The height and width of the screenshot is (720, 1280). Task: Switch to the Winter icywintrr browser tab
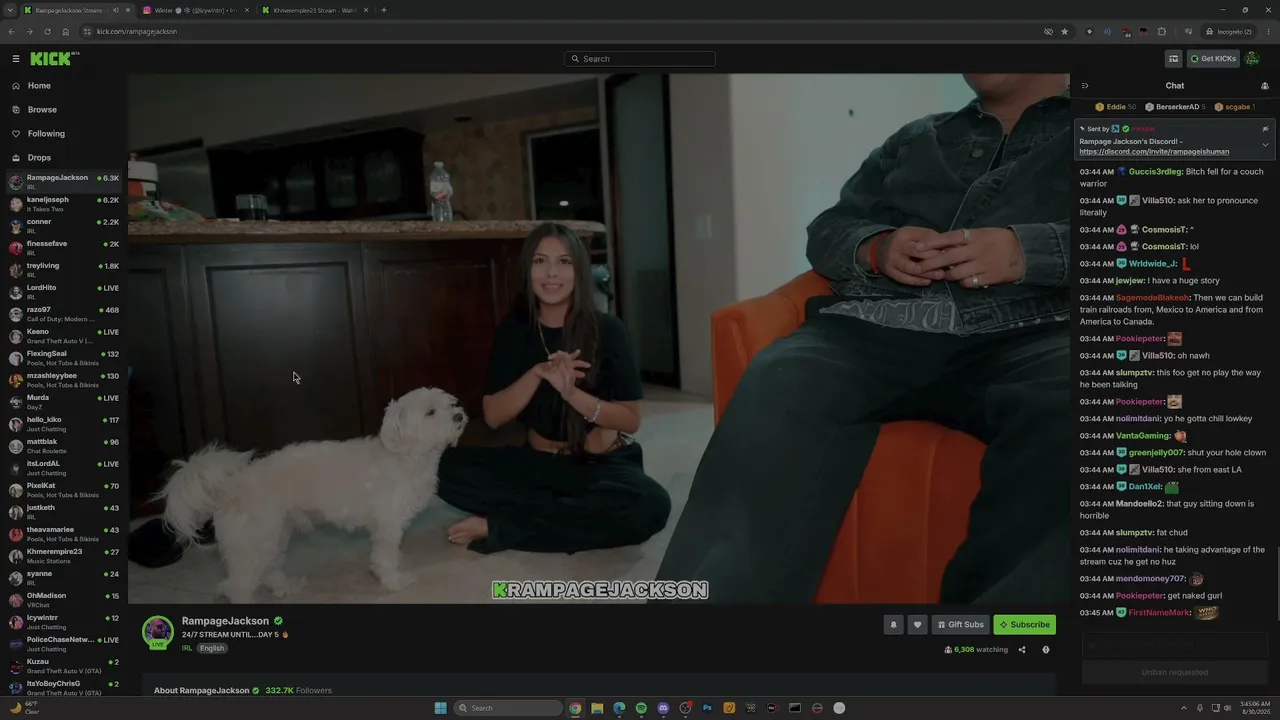point(195,10)
